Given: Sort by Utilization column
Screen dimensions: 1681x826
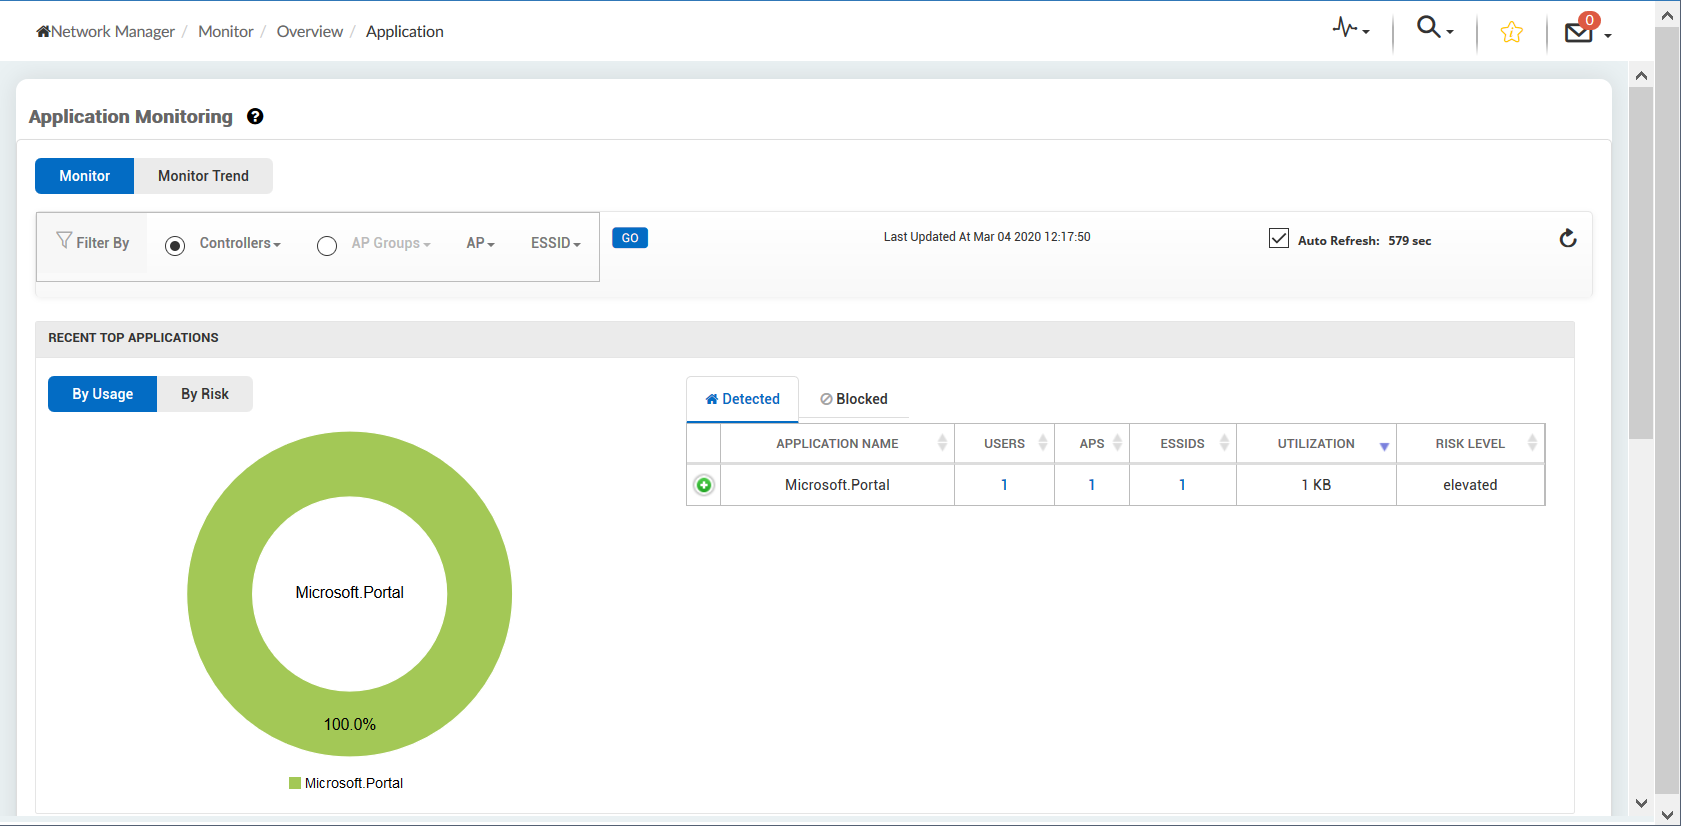Looking at the screenshot, I should tap(1316, 443).
